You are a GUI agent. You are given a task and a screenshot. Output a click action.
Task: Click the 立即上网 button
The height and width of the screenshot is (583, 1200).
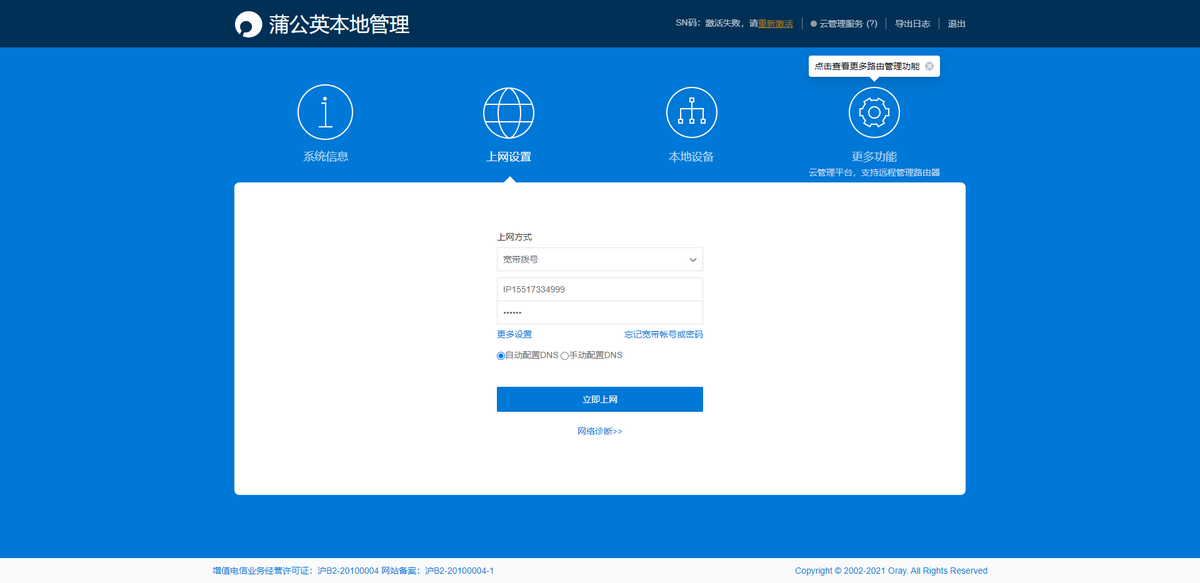click(x=600, y=399)
